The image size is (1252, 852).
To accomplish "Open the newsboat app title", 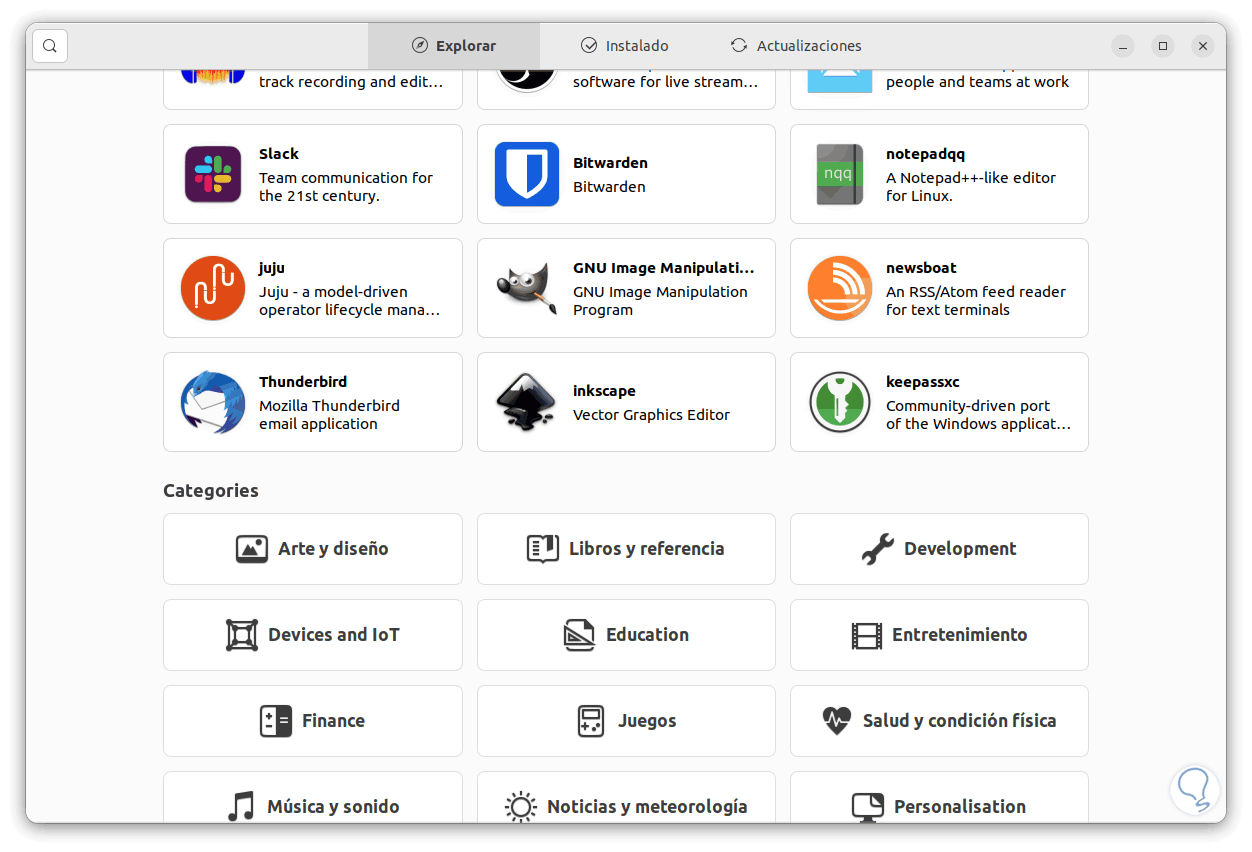I will coord(921,268).
